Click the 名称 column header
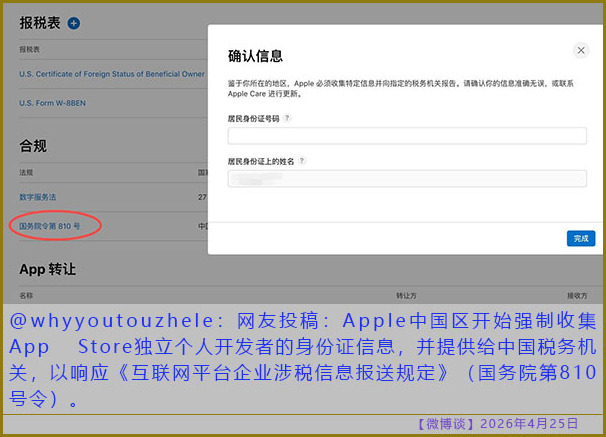606x437 pixels. click(27, 295)
